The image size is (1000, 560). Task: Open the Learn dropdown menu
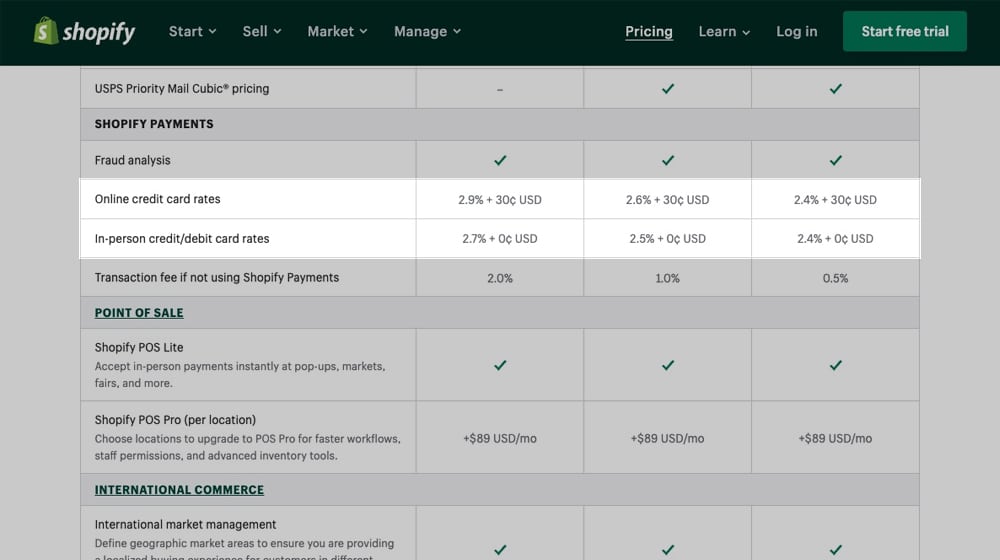[x=724, y=31]
